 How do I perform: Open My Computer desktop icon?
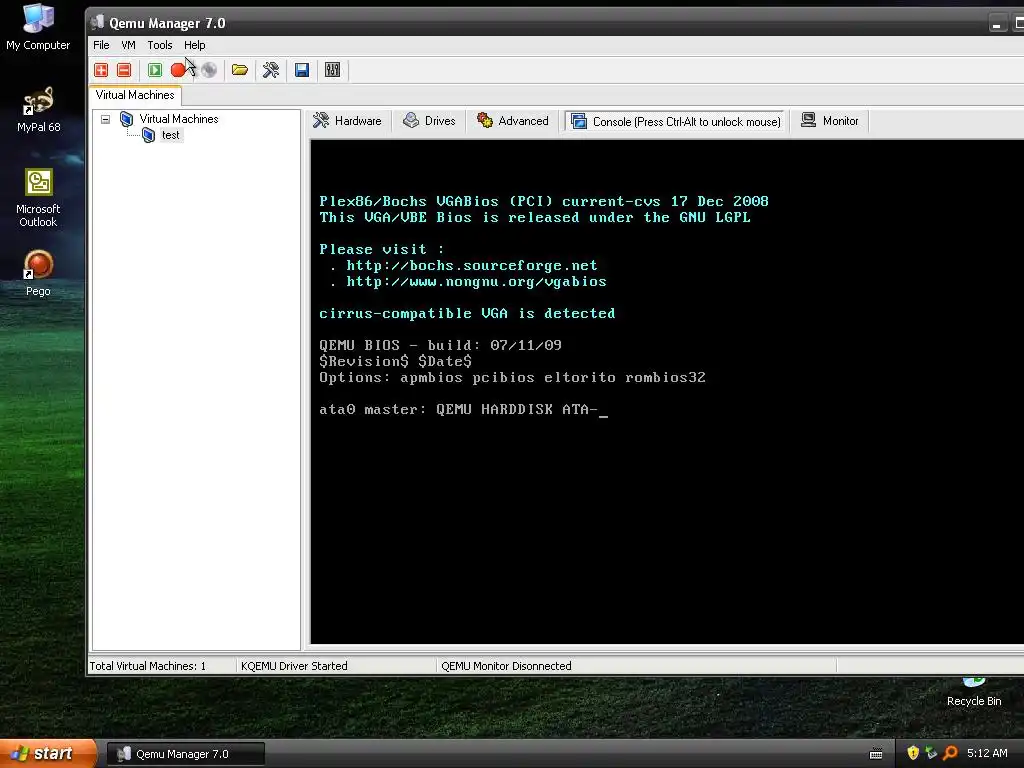(x=38, y=27)
